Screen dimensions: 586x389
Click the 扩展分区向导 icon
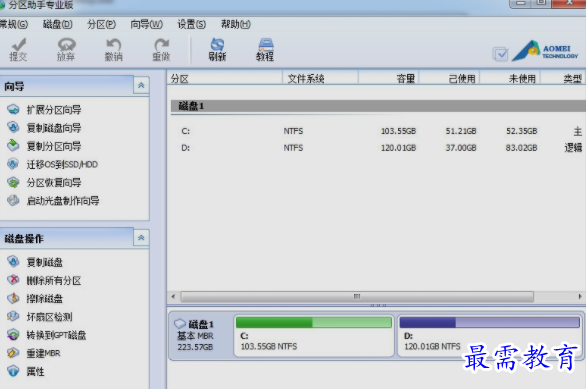pyautogui.click(x=13, y=109)
